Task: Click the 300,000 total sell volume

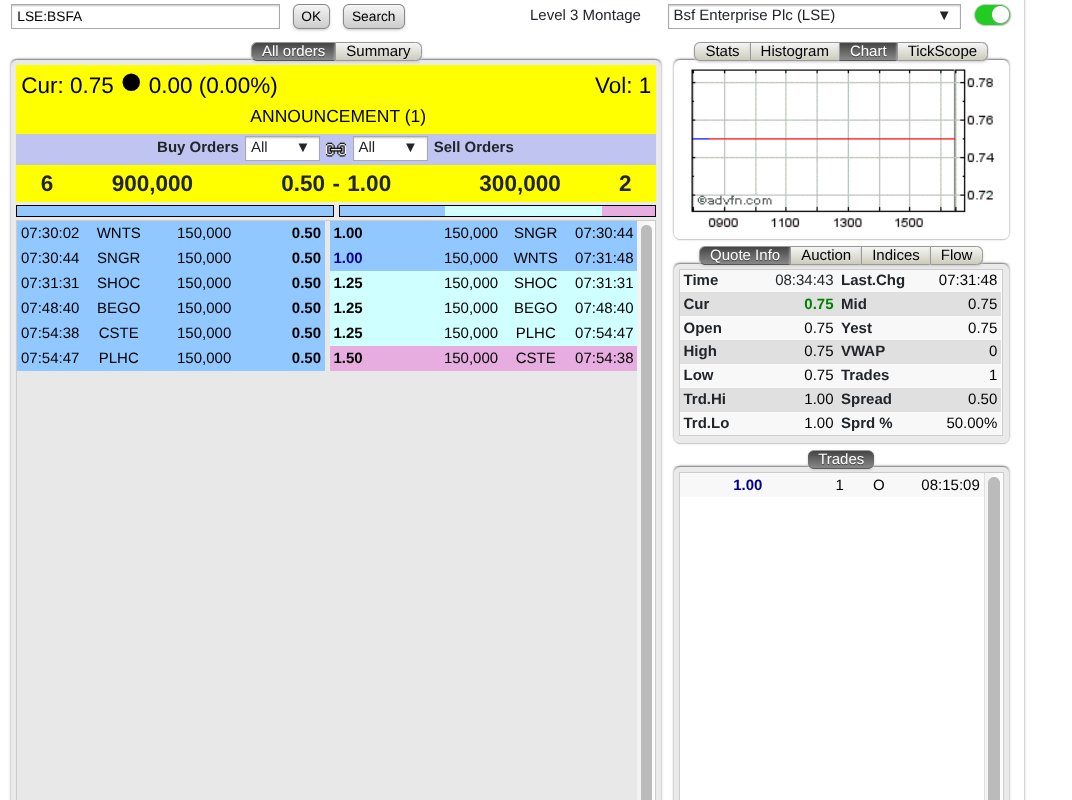Action: 520,184
